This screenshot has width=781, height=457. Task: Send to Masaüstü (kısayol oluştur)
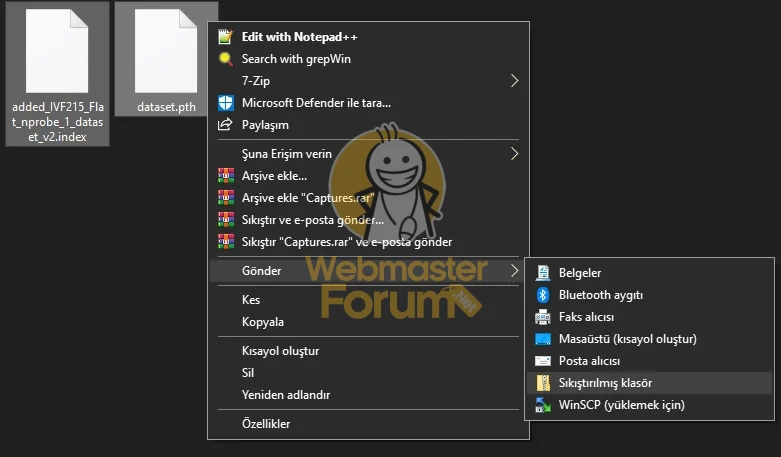pyautogui.click(x=649, y=339)
